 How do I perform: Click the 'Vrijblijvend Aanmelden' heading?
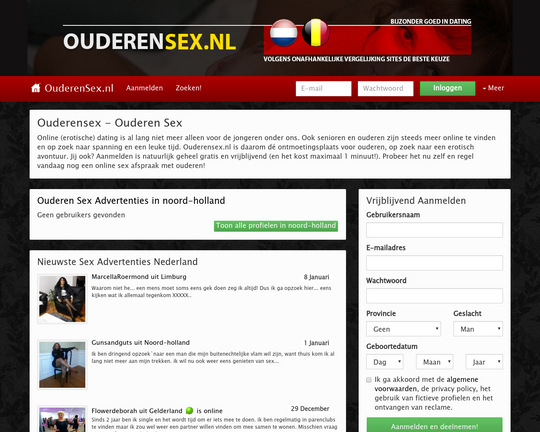pos(416,200)
